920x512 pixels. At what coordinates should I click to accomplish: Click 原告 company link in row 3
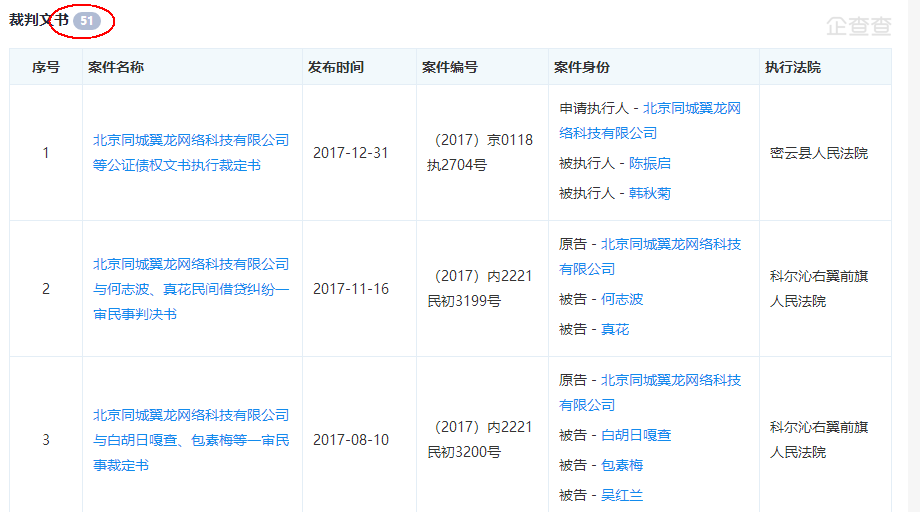pyautogui.click(x=650, y=392)
